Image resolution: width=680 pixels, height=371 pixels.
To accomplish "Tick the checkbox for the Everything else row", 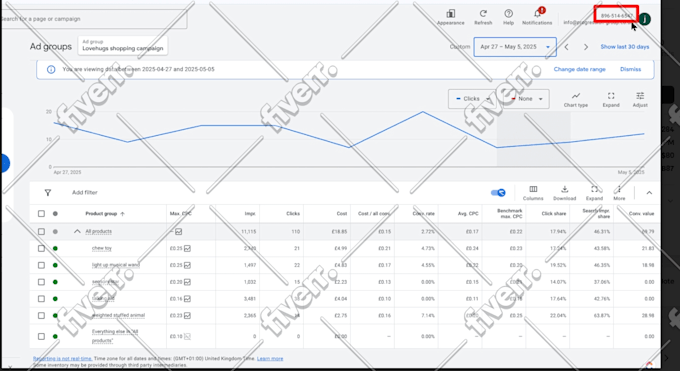I will 41,336.
